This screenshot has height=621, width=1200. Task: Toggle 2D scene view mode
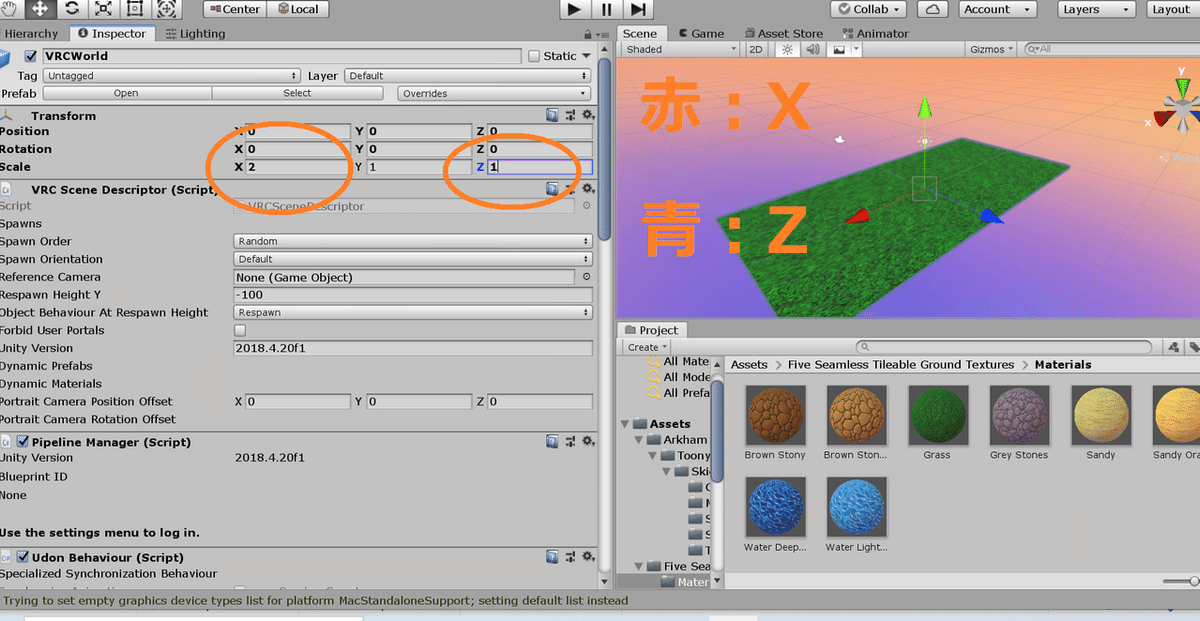coord(756,49)
